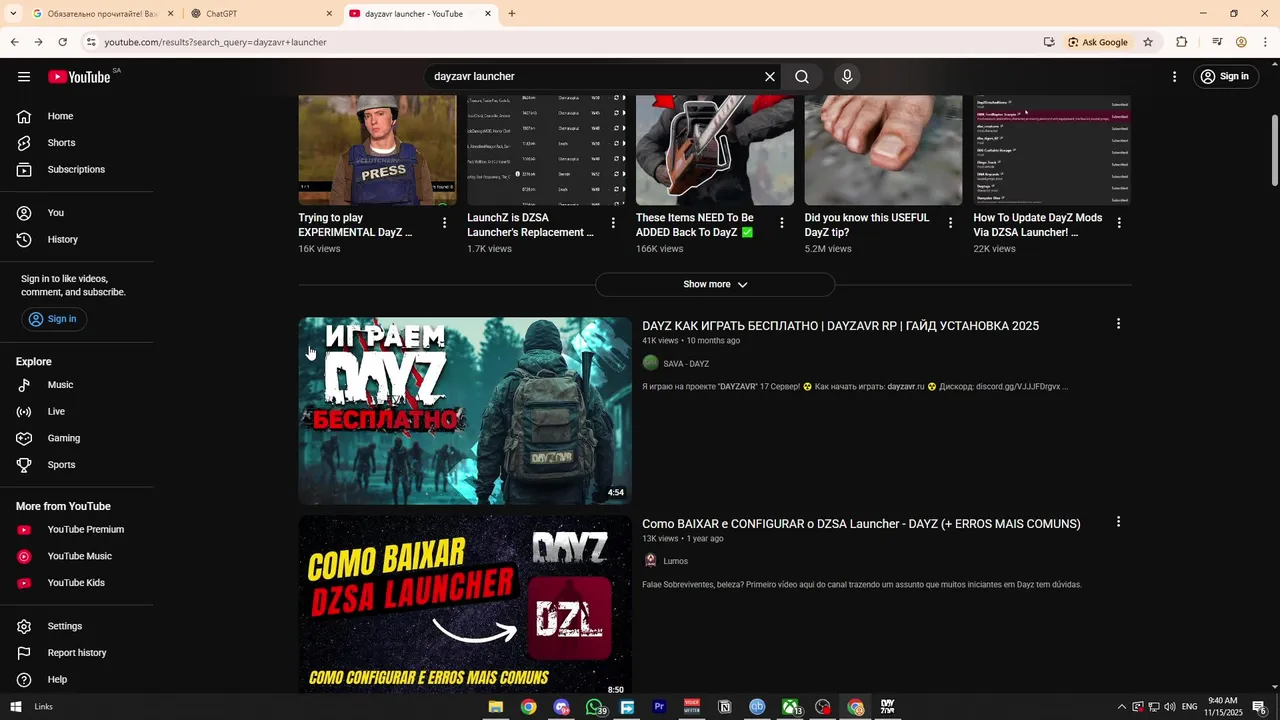Open File Explorer from the taskbar
The height and width of the screenshot is (720, 1280).
coord(495,707)
